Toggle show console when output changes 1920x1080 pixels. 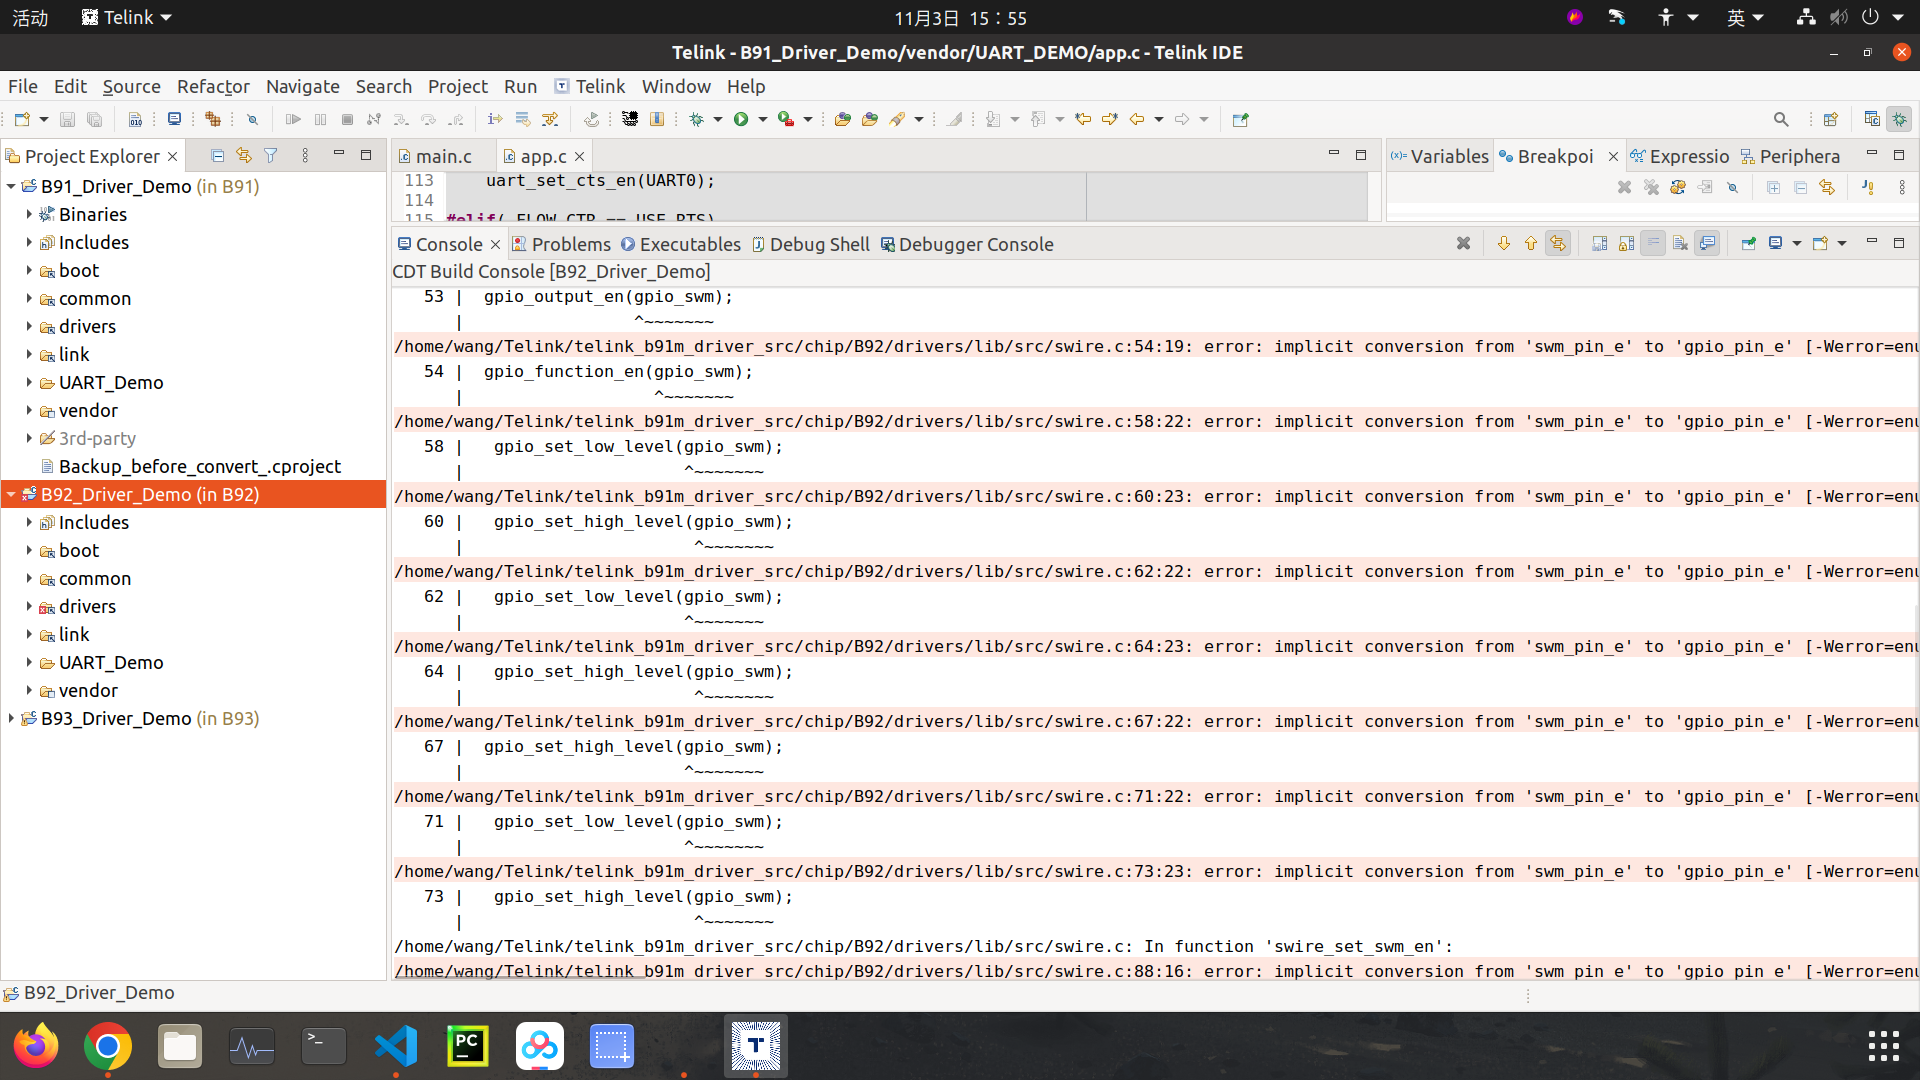(1707, 244)
